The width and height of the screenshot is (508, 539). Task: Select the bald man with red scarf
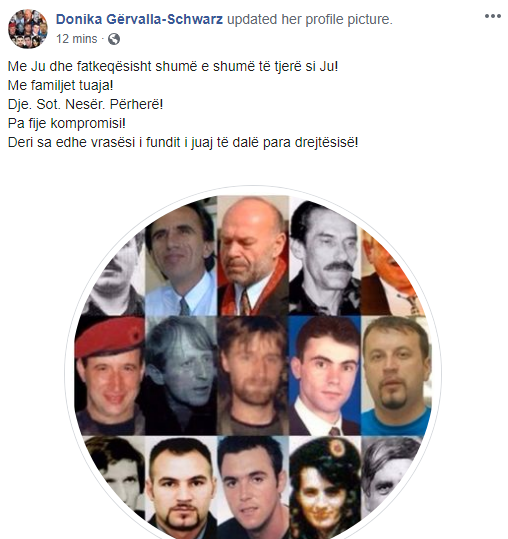pyautogui.click(x=253, y=255)
